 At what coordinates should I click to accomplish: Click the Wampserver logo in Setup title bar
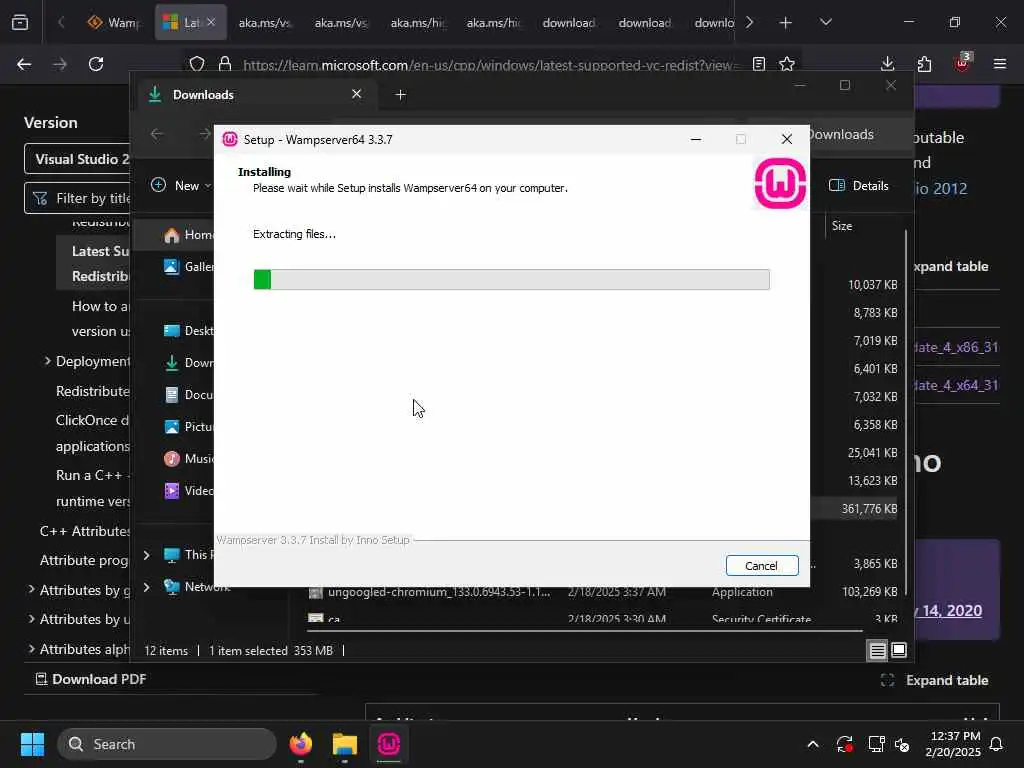(230, 139)
